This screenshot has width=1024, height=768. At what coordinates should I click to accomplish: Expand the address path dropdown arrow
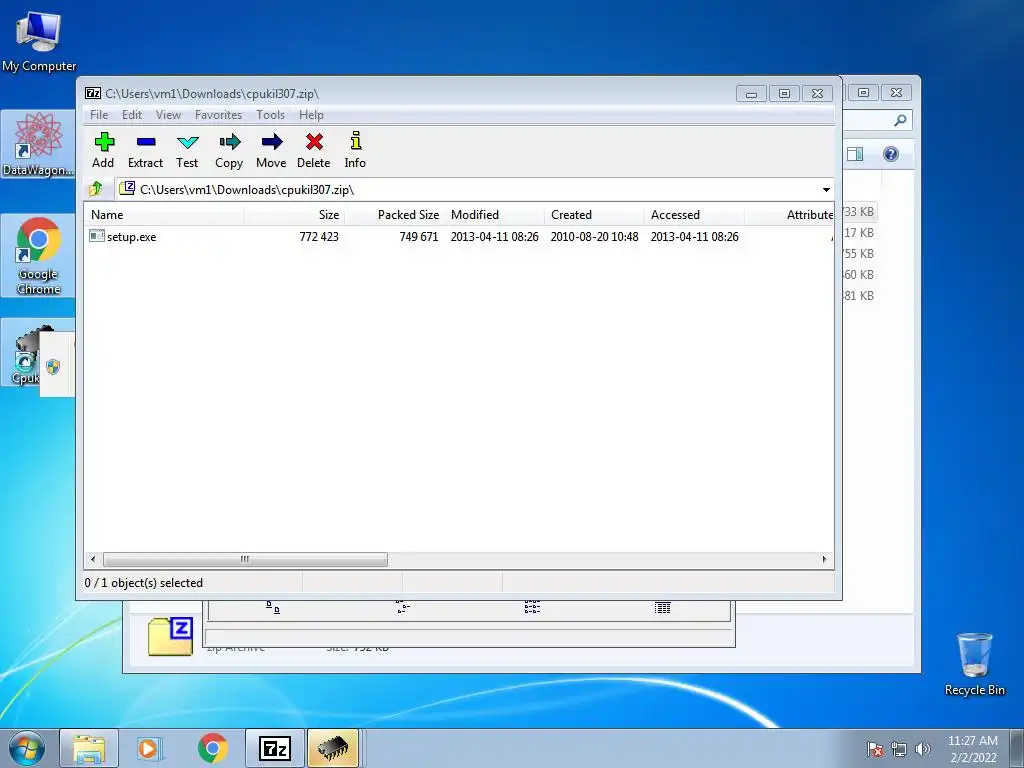click(826, 190)
